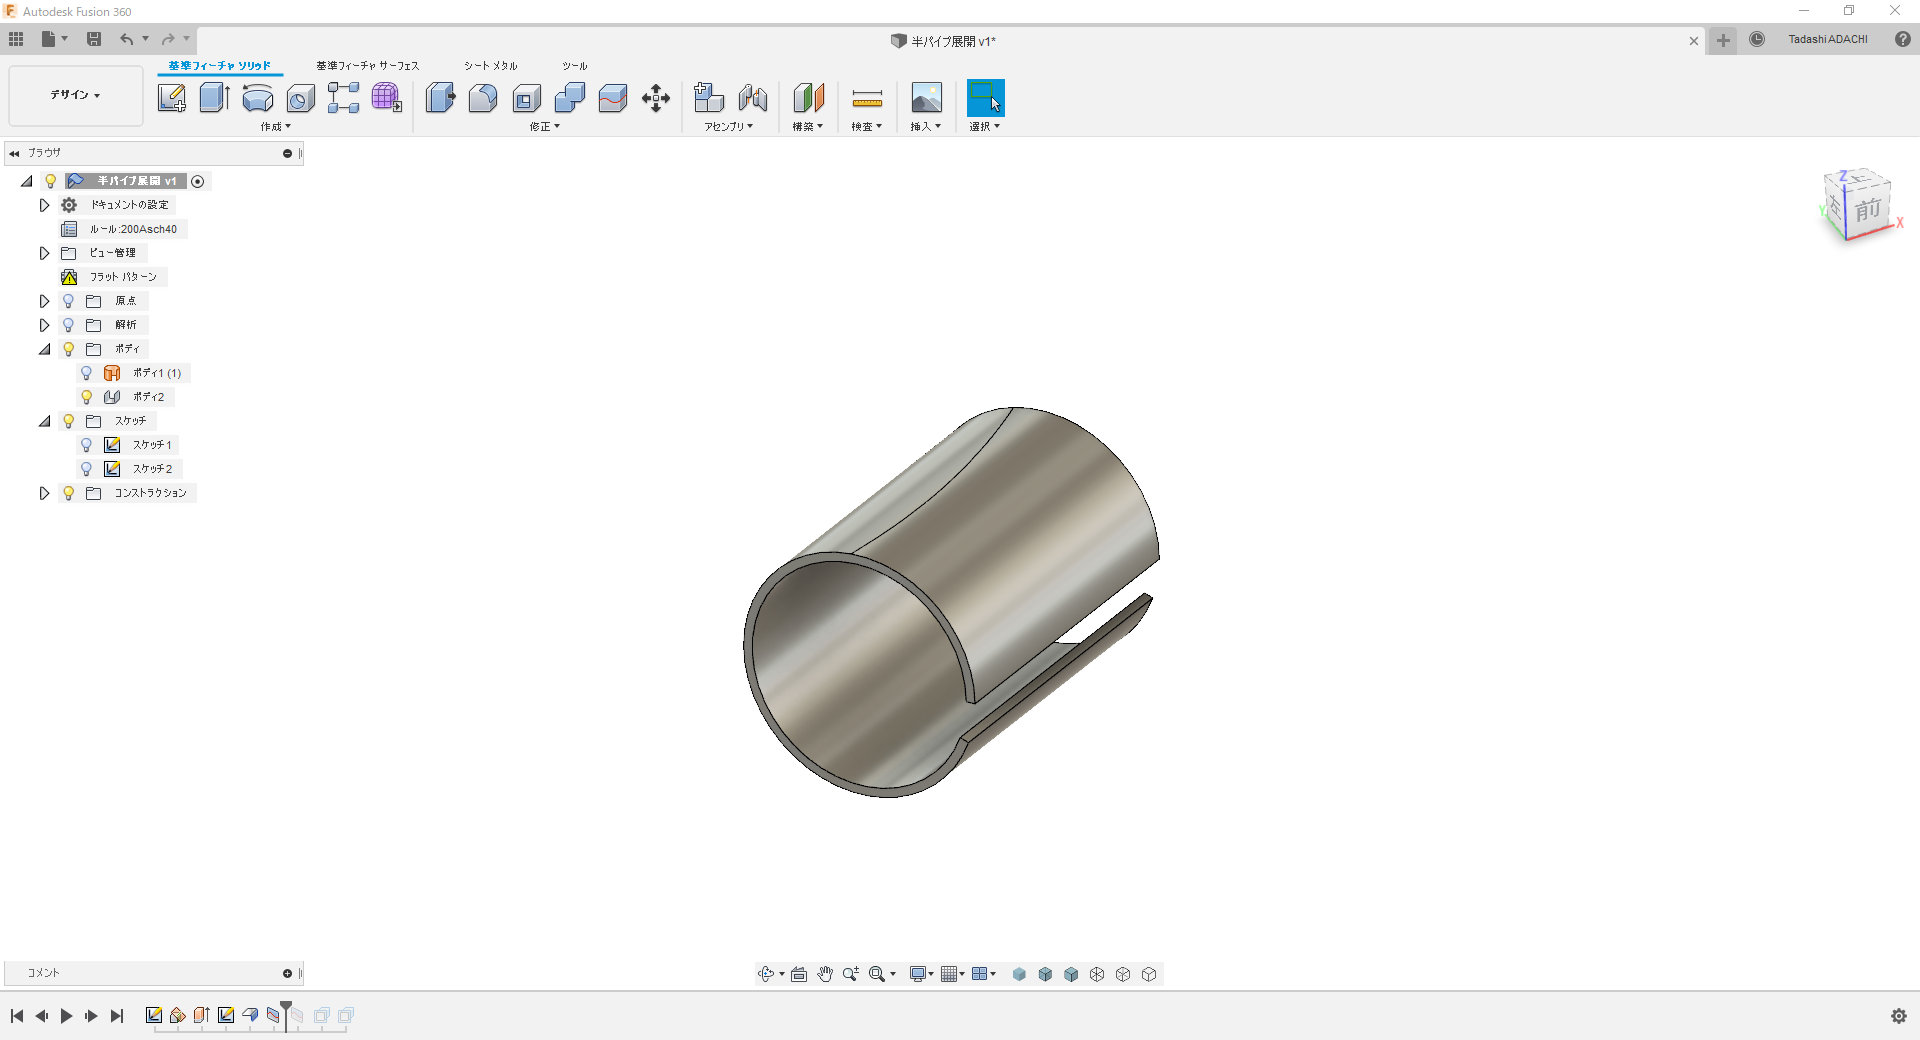Open the Rectangular Pattern tool
Viewport: 1920px width, 1040px height.
tap(343, 98)
